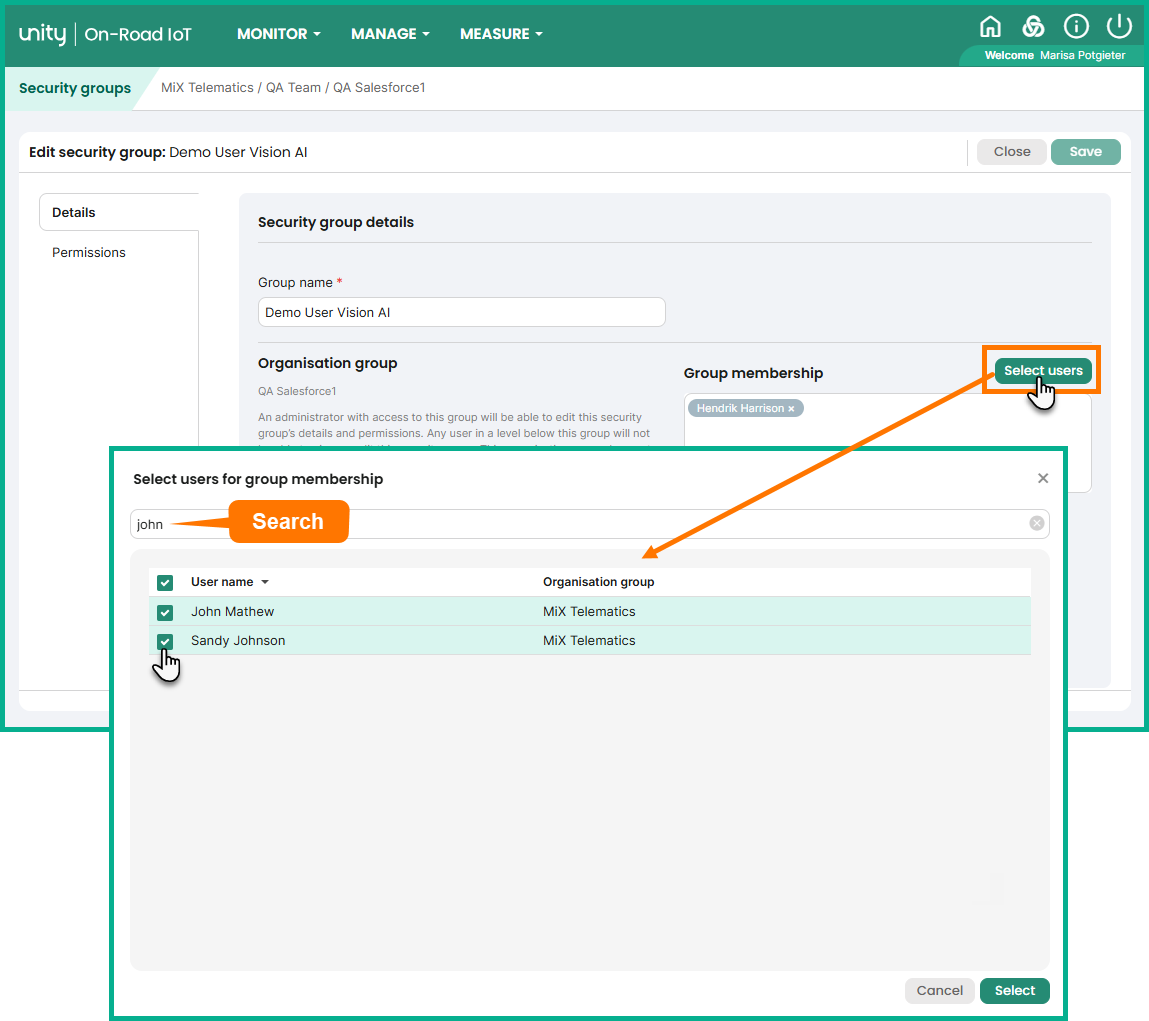Clear search with the x icon

(x=1036, y=523)
